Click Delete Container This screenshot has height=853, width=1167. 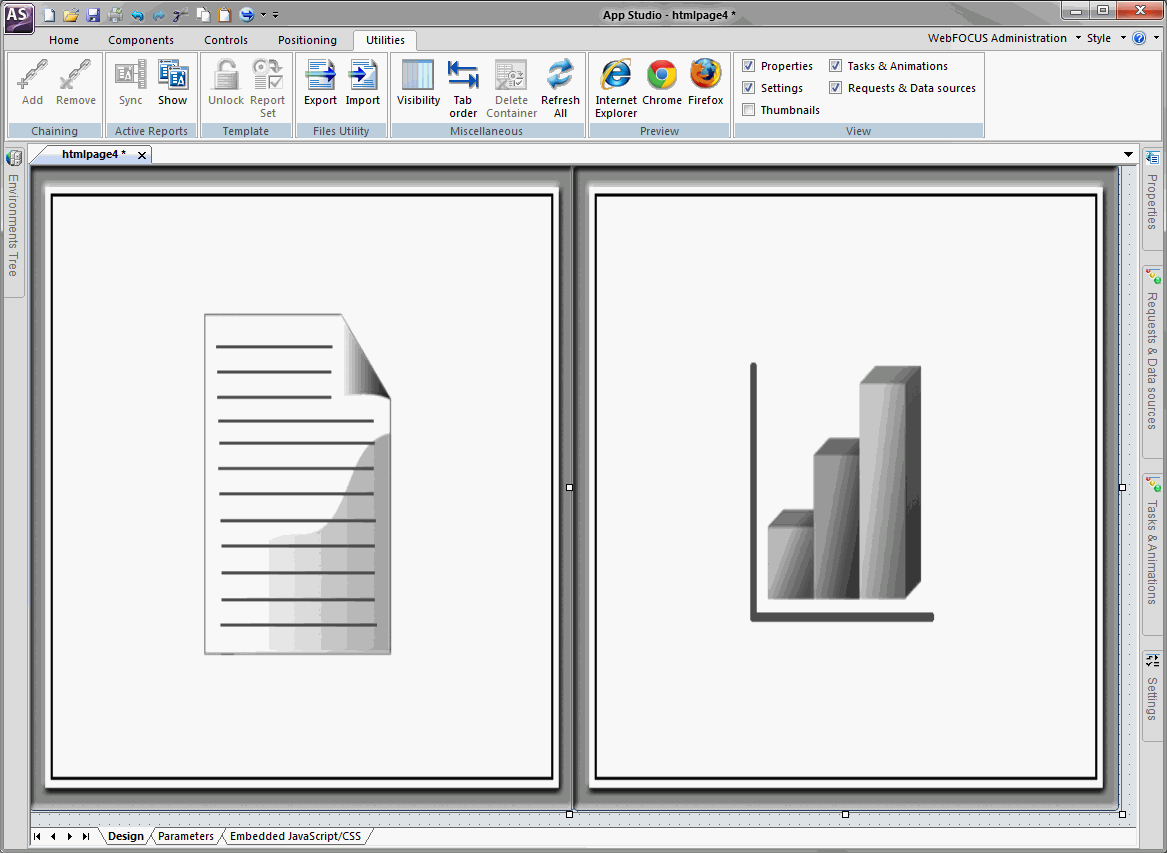click(511, 89)
